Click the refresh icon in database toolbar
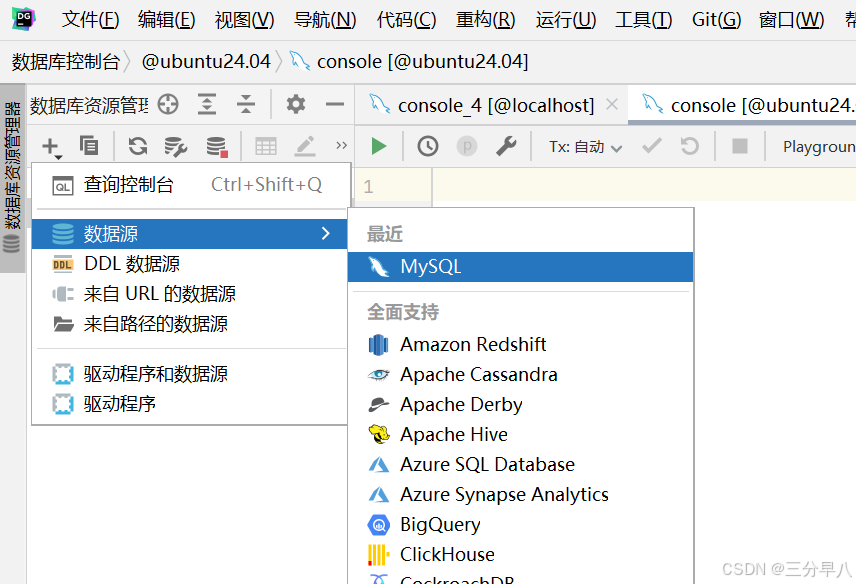This screenshot has width=856, height=584. coord(138,146)
